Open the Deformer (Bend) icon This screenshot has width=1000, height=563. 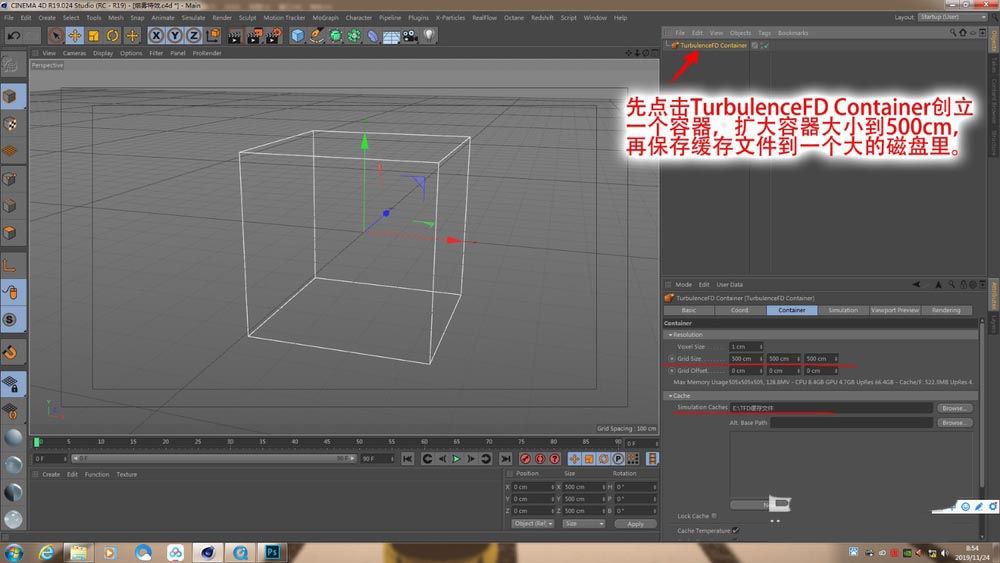[x=372, y=36]
